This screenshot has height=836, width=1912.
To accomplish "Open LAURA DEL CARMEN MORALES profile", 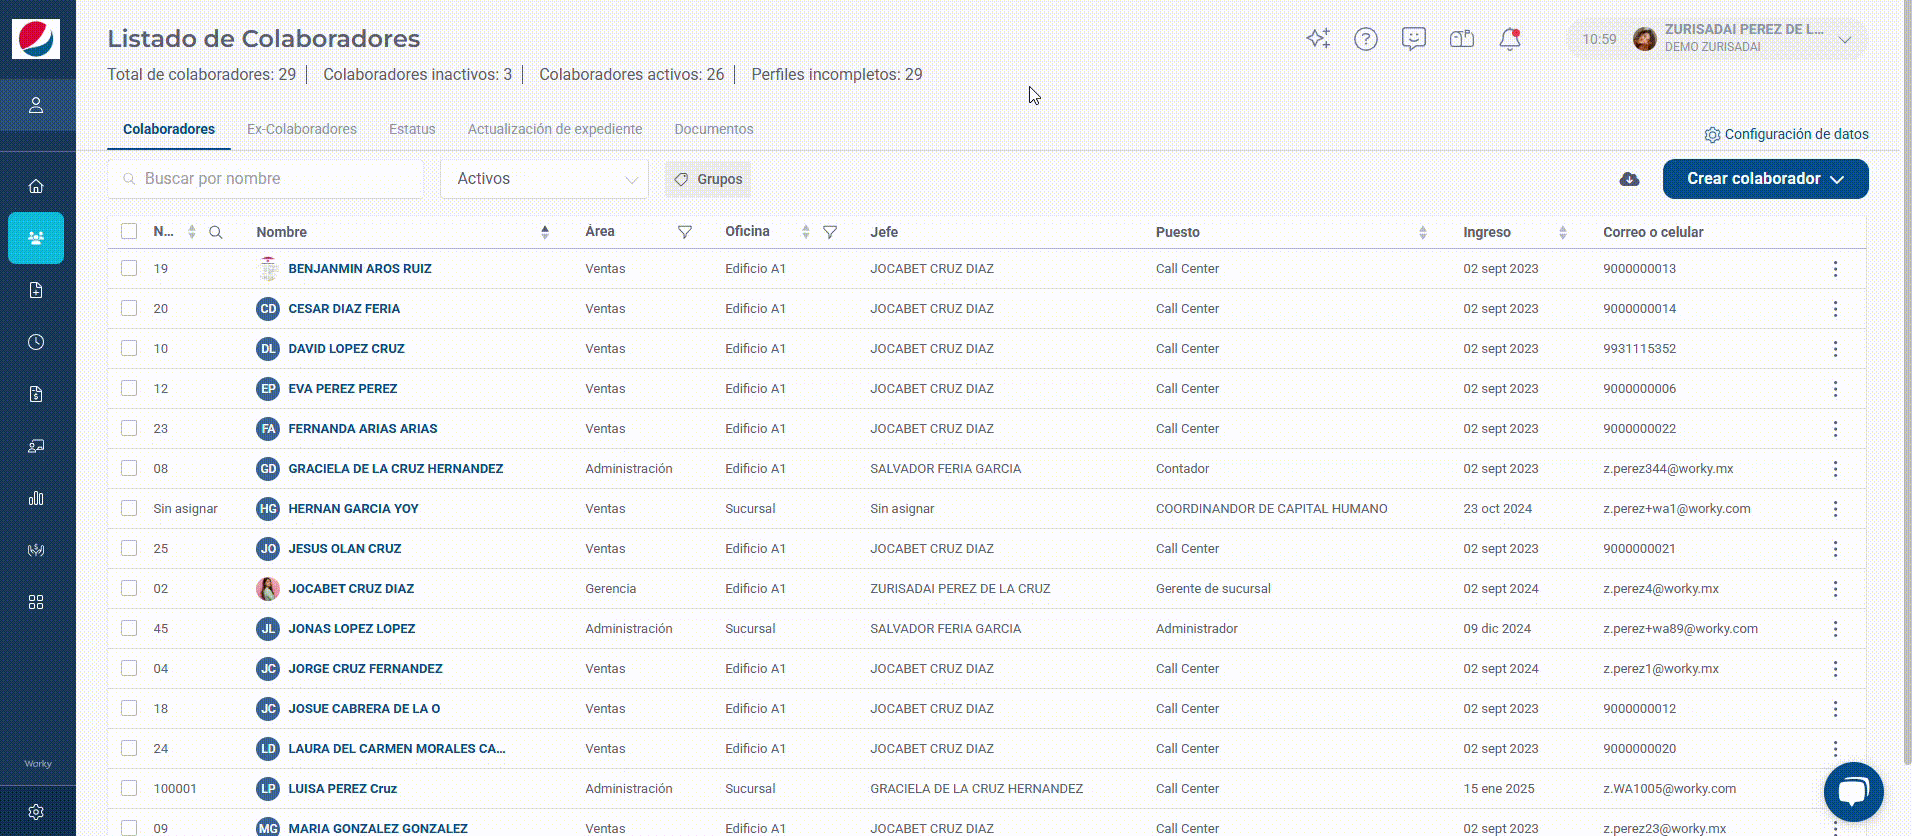I will pos(397,749).
